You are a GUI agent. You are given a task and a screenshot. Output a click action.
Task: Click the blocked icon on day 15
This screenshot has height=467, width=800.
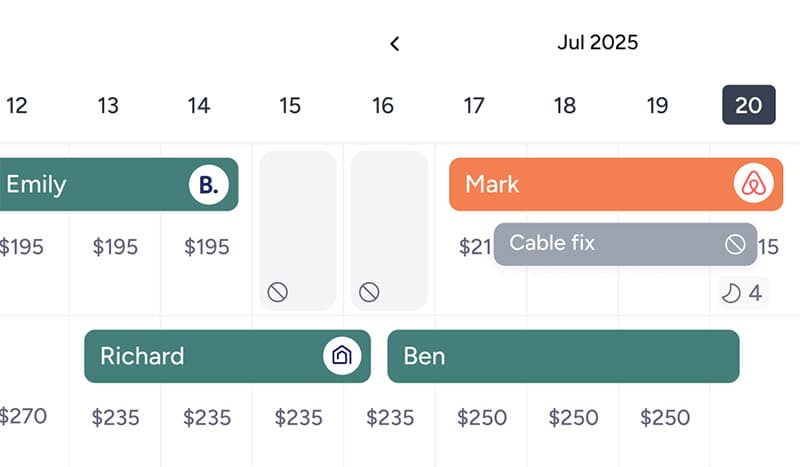pos(278,292)
